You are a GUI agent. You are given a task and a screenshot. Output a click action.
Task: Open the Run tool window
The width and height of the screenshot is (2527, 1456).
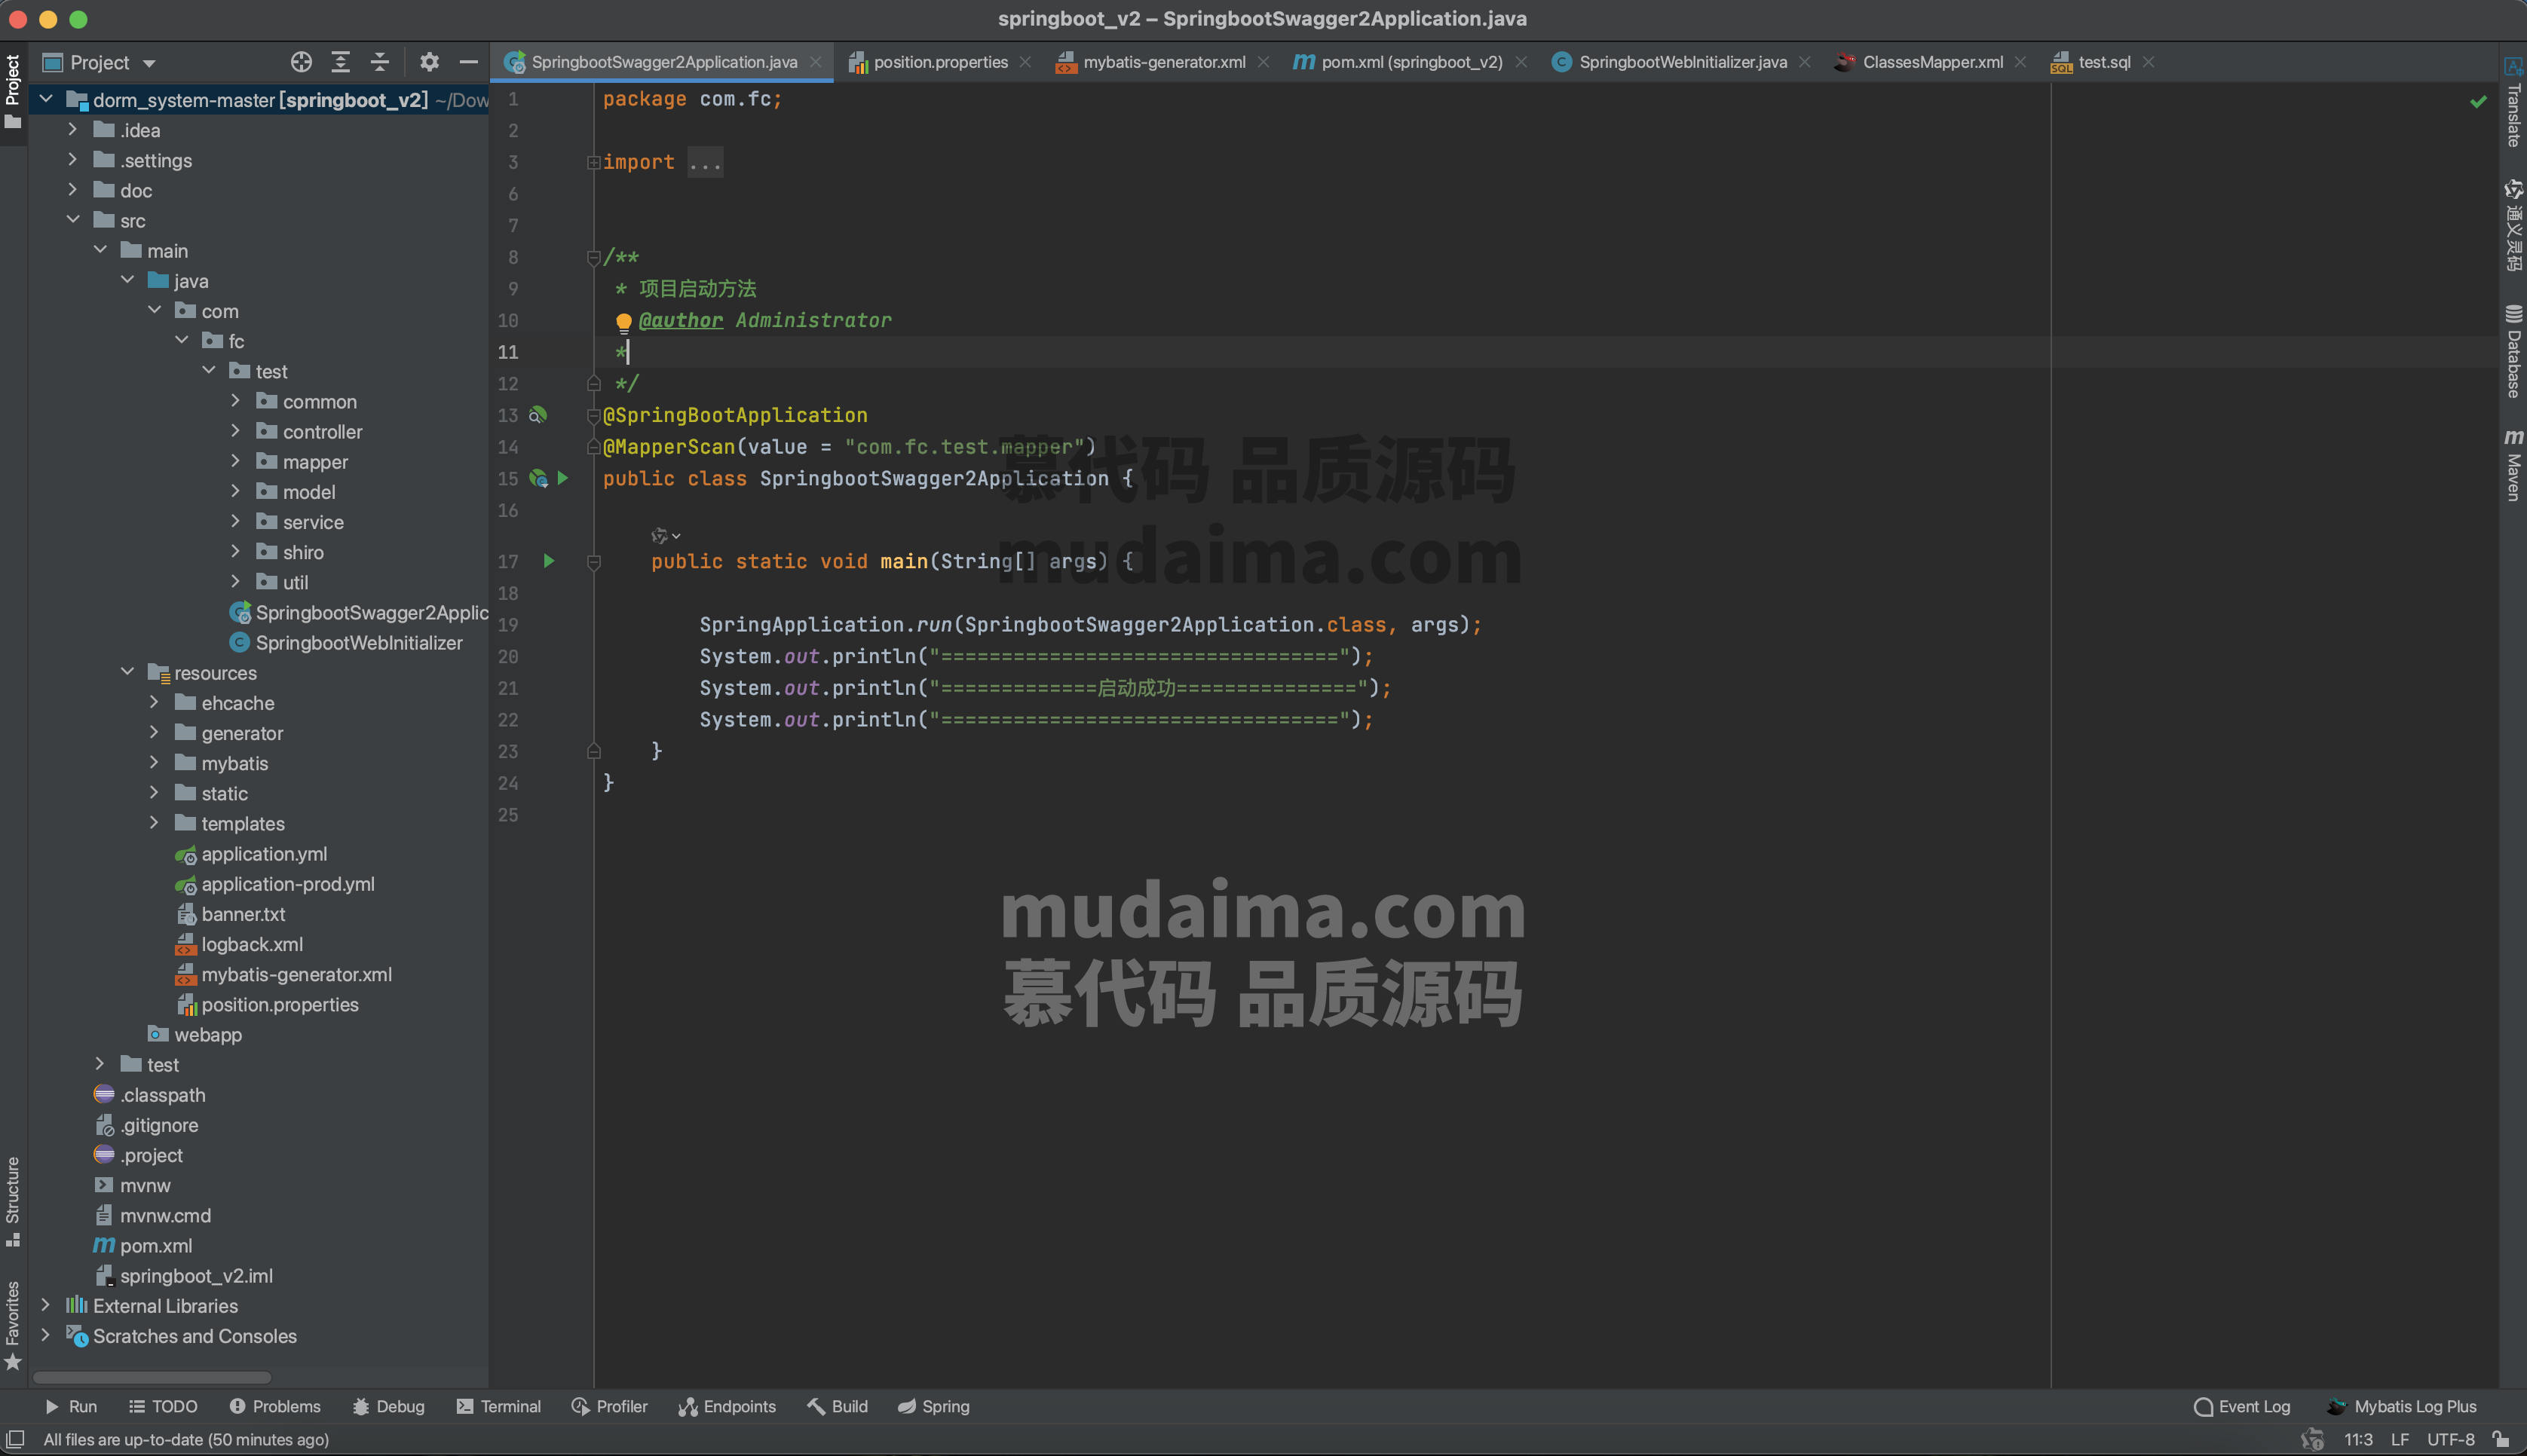(71, 1406)
